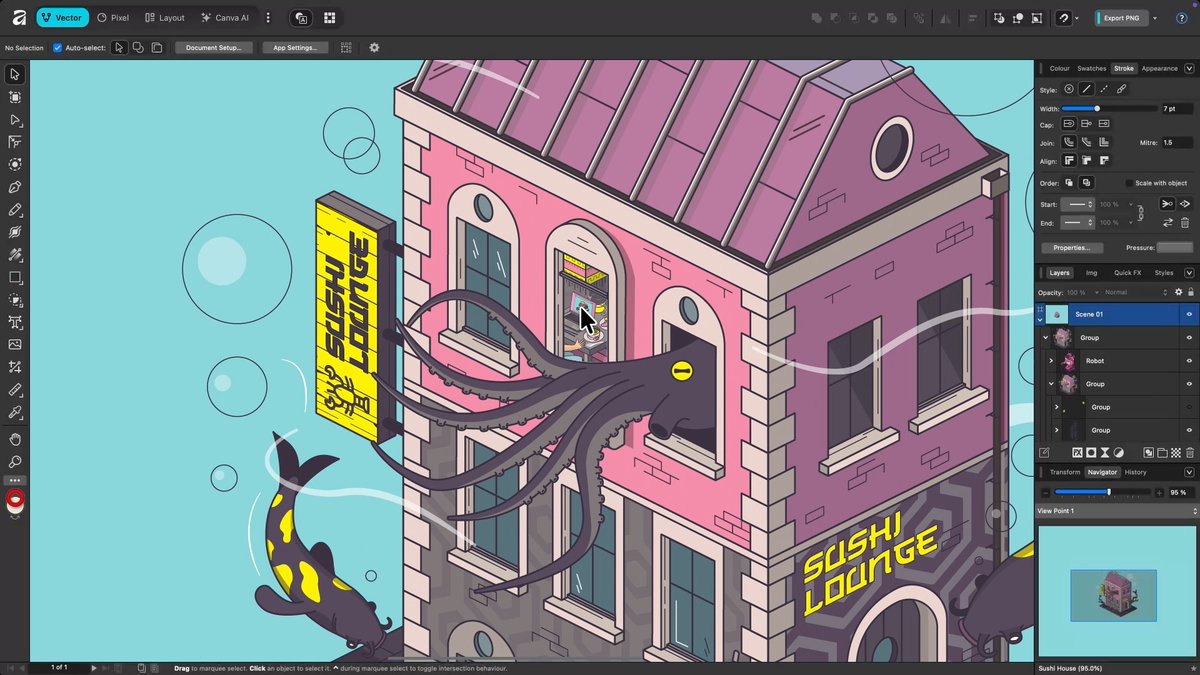Open the Export PNG dropdown arrow
The height and width of the screenshot is (675, 1200).
1155,18
